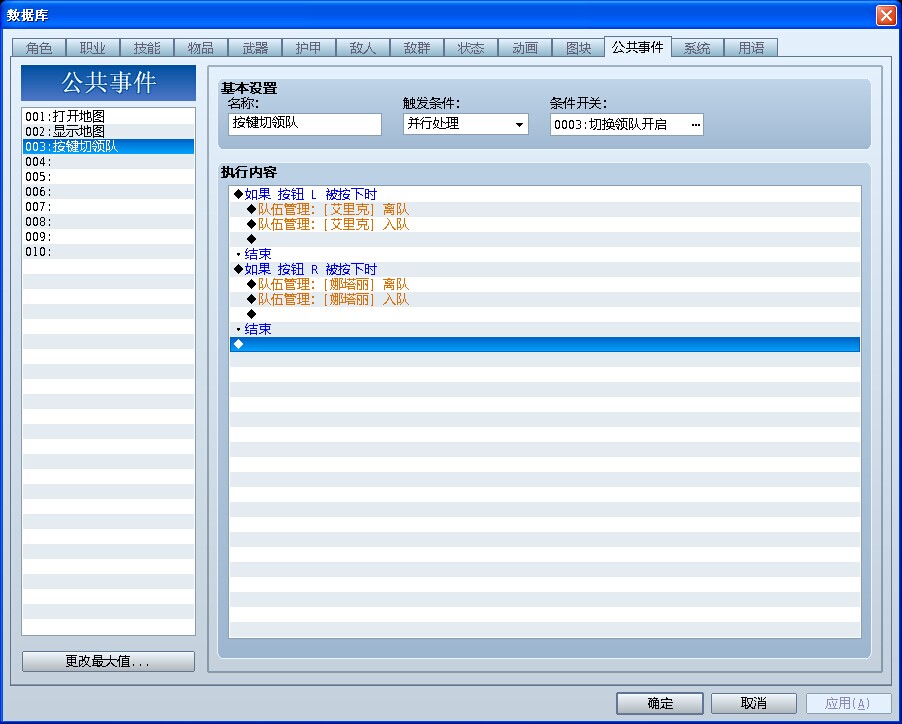902x724 pixels.
Task: Click the ellipsis button for 条件开关
Action: 695,124
